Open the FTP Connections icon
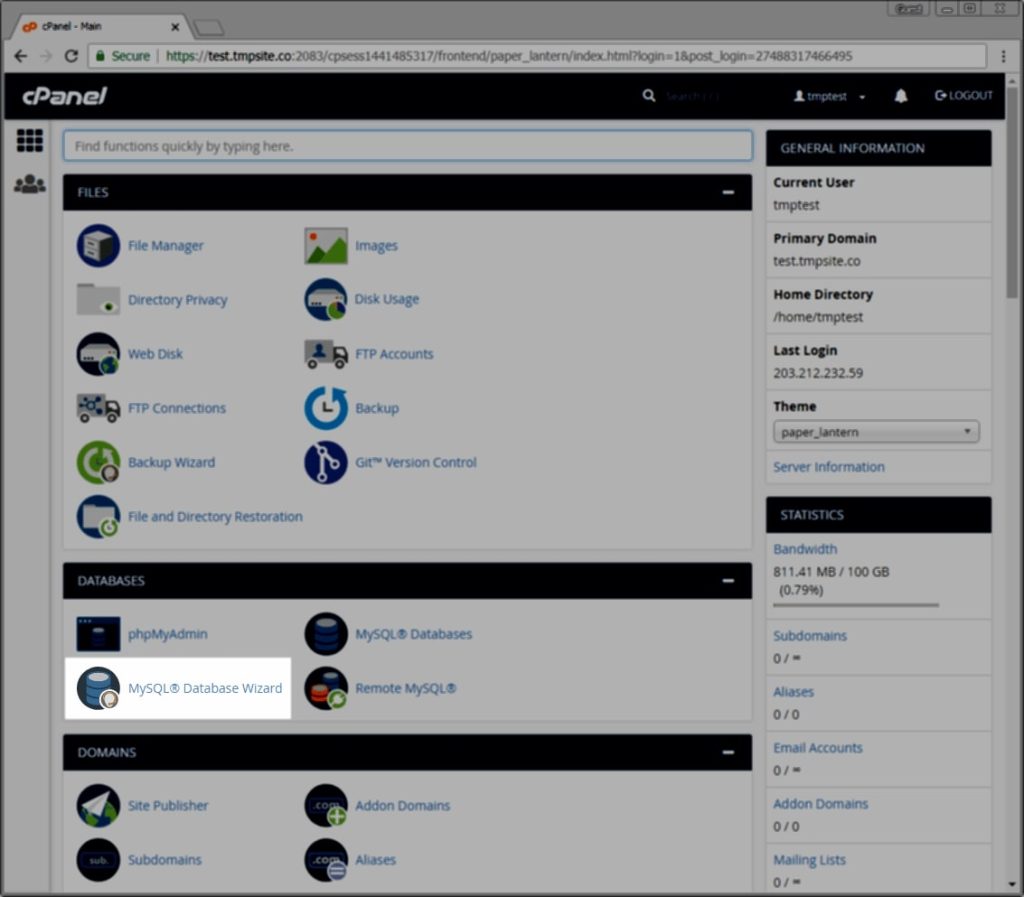 (98, 408)
